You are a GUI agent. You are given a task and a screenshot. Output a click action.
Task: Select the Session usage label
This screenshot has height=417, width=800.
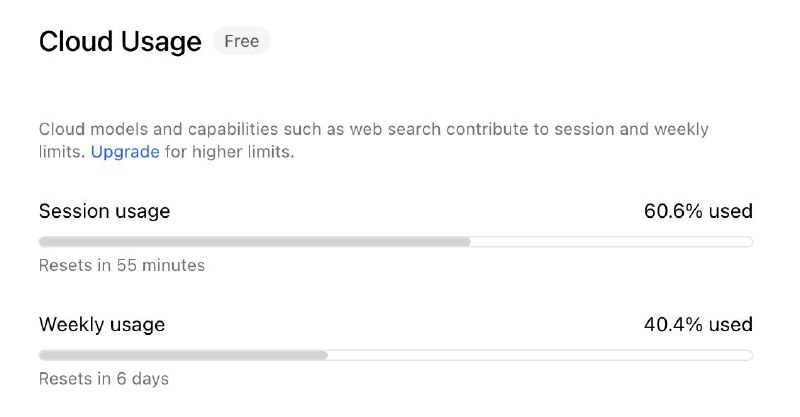tap(104, 211)
